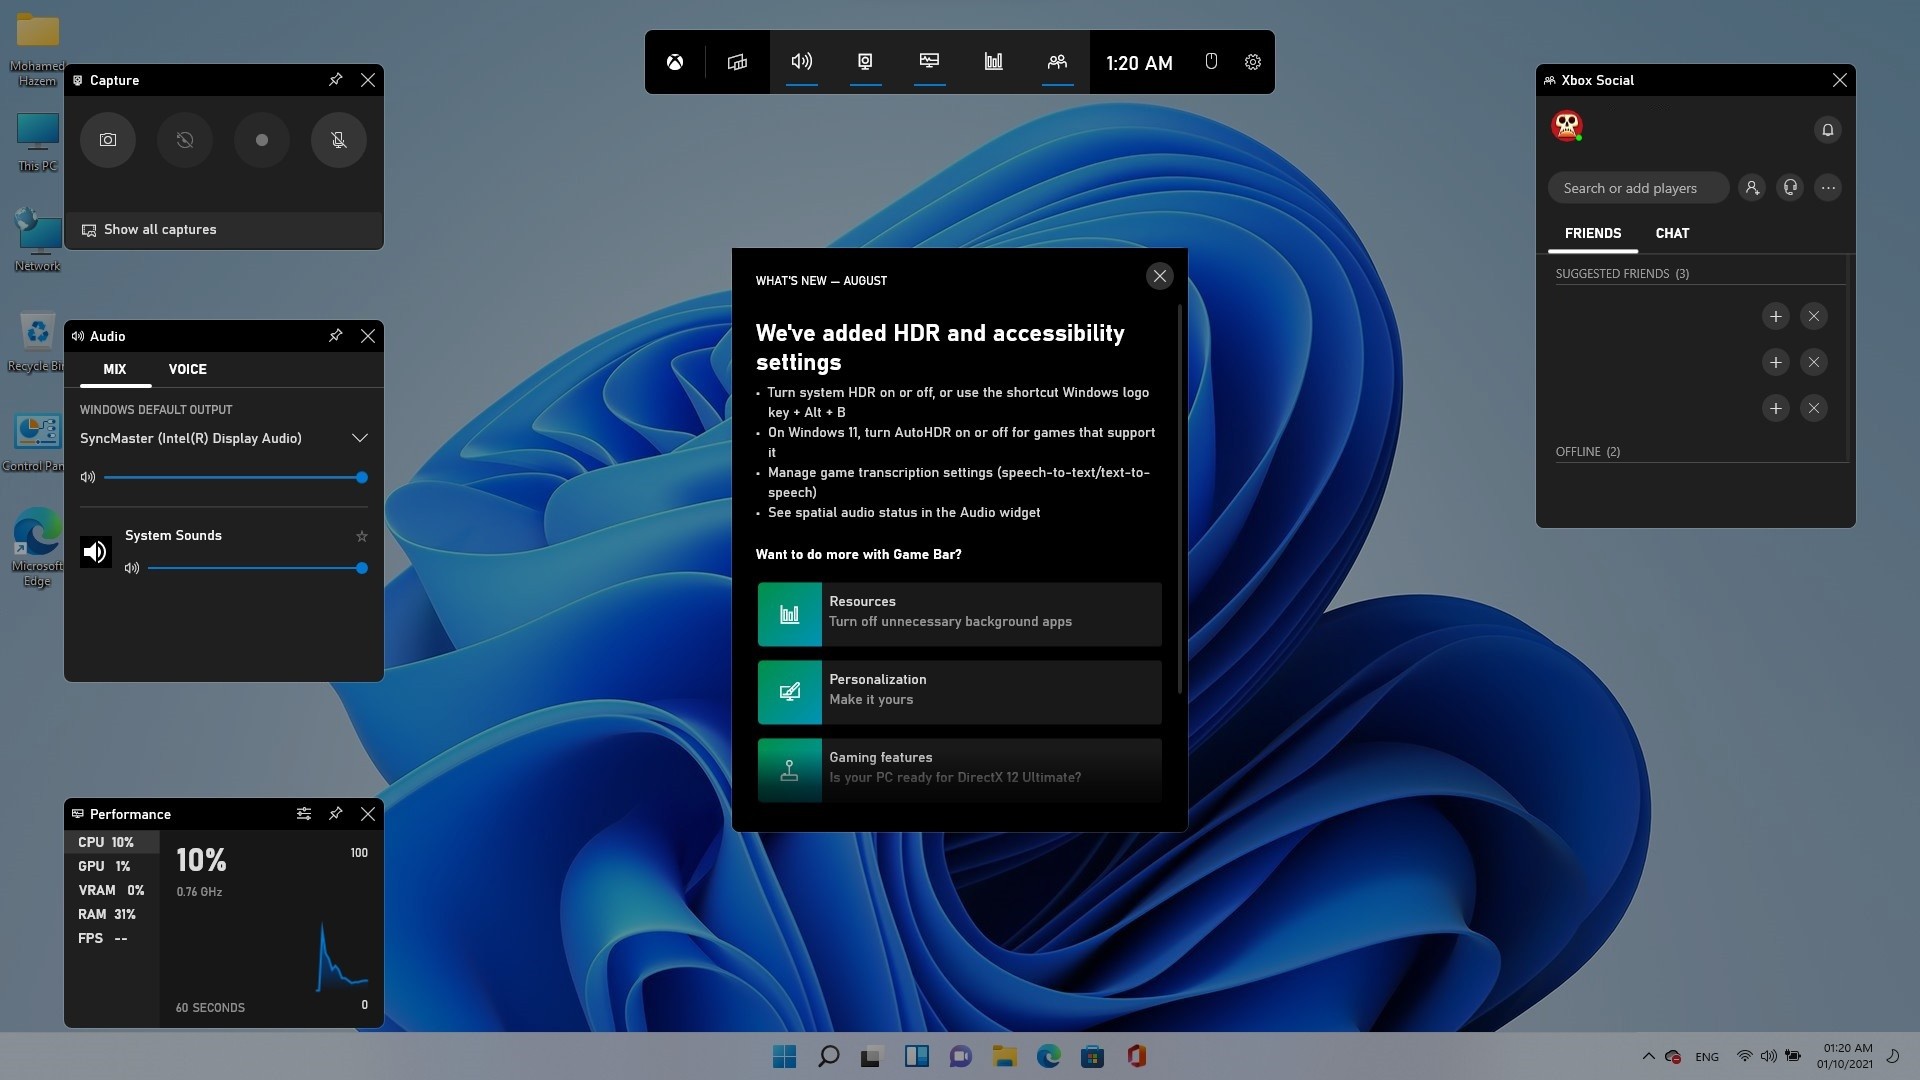Image resolution: width=1920 pixels, height=1080 pixels.
Task: Open Xbox Social more options ellipsis
Action: coord(1828,188)
